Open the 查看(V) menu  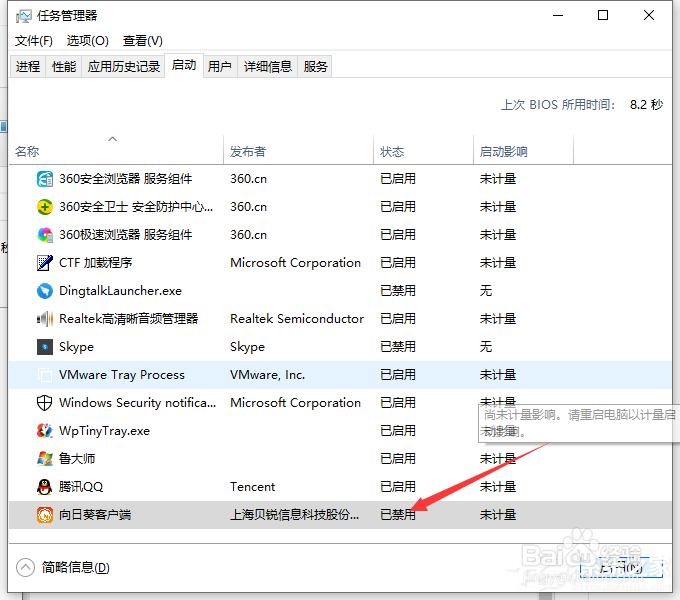tap(143, 41)
